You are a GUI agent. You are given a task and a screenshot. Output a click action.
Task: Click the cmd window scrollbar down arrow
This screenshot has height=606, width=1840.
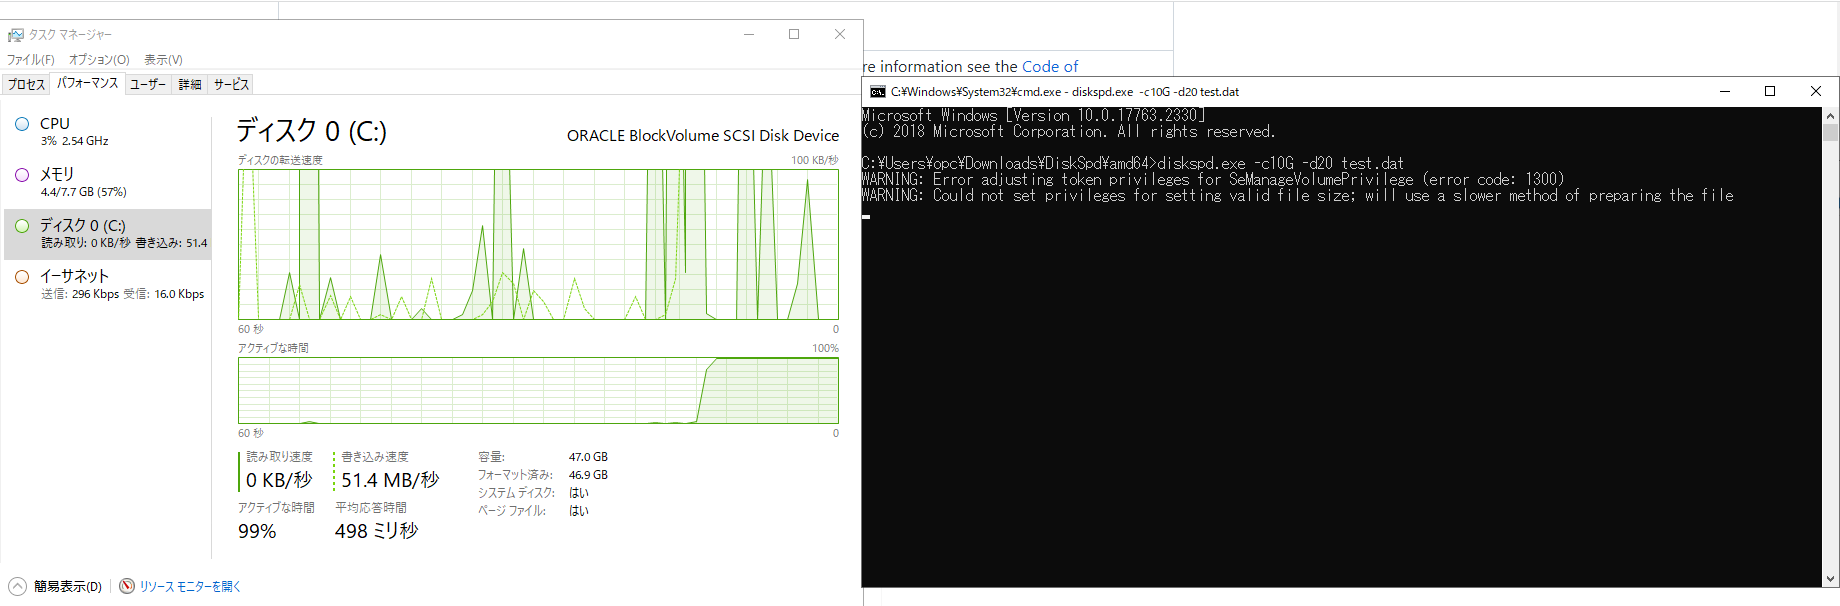click(1831, 579)
